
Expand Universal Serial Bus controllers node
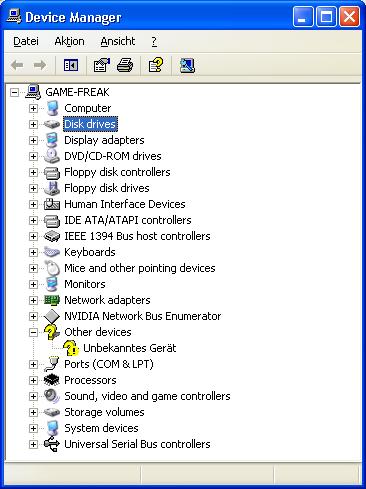click(33, 444)
